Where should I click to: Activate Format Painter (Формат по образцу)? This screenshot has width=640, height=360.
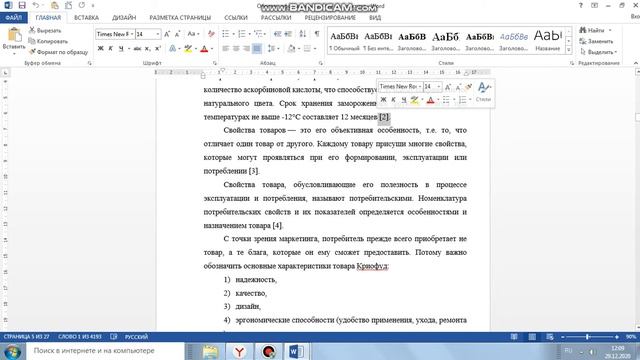point(58,52)
